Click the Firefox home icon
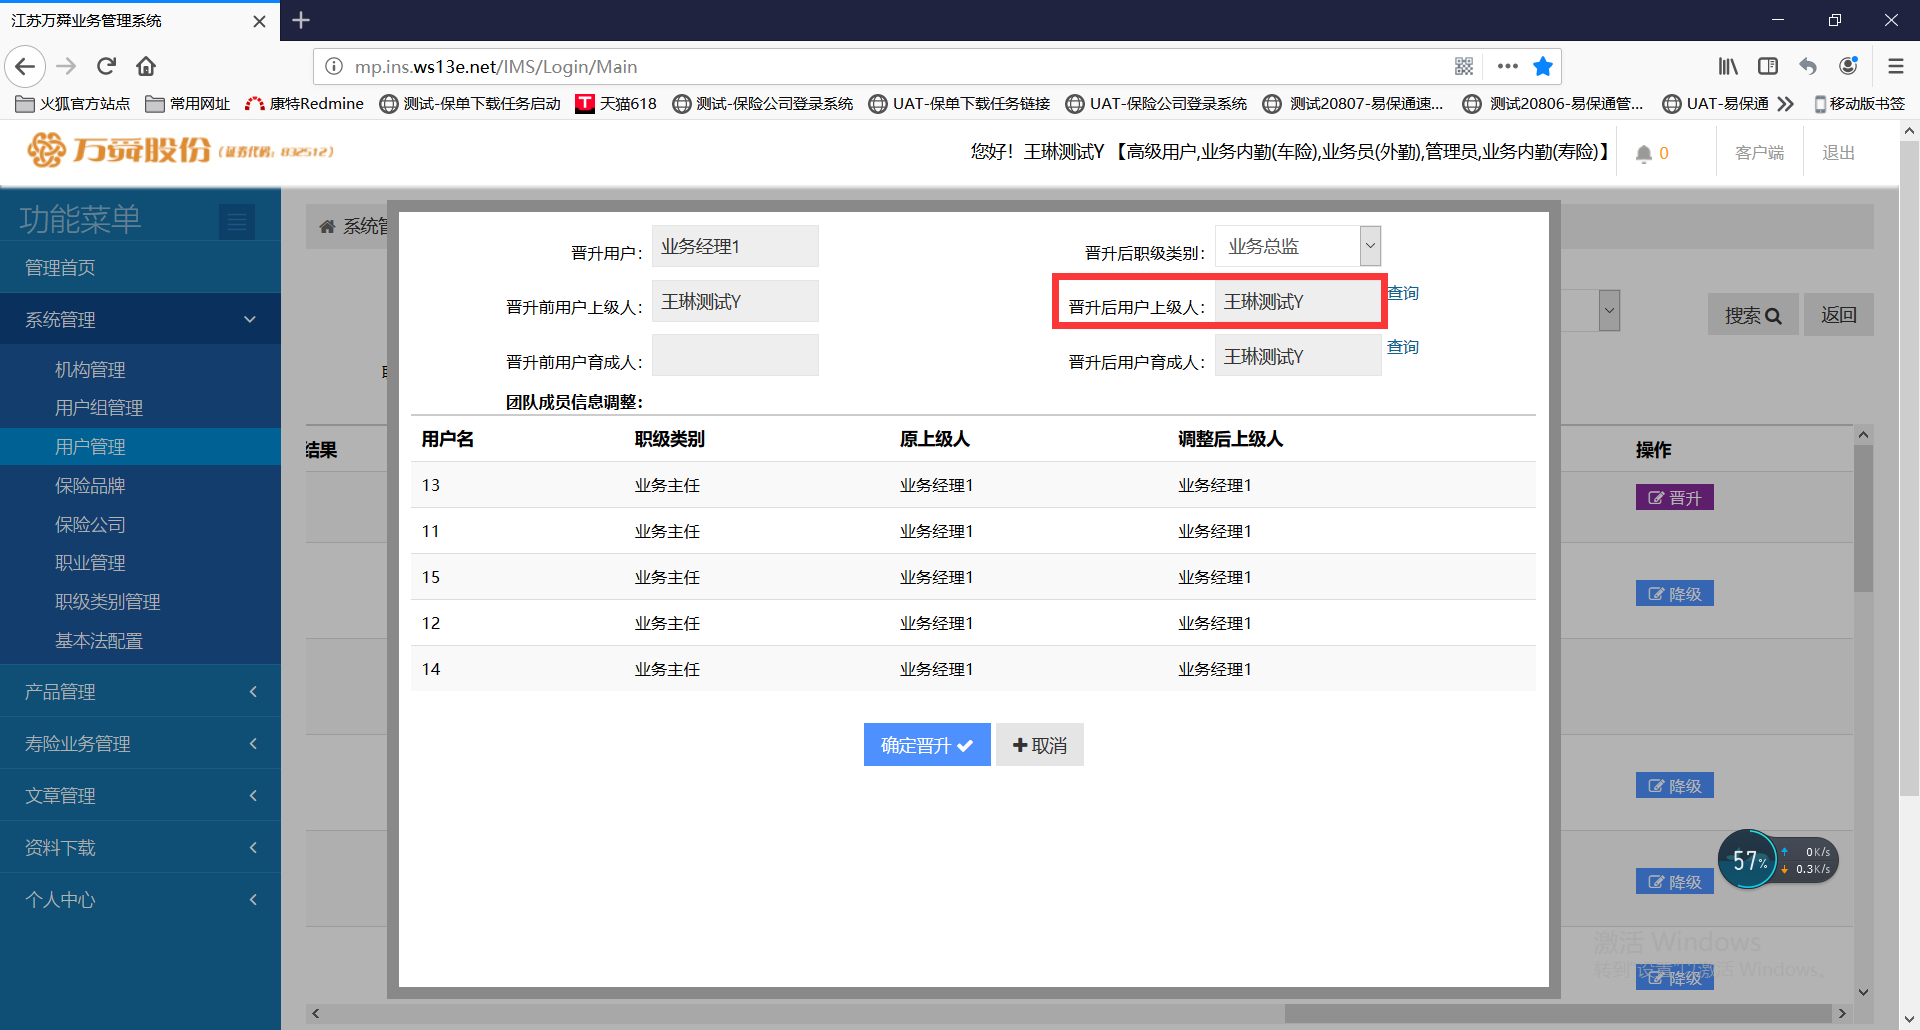The width and height of the screenshot is (1920, 1030). click(146, 67)
